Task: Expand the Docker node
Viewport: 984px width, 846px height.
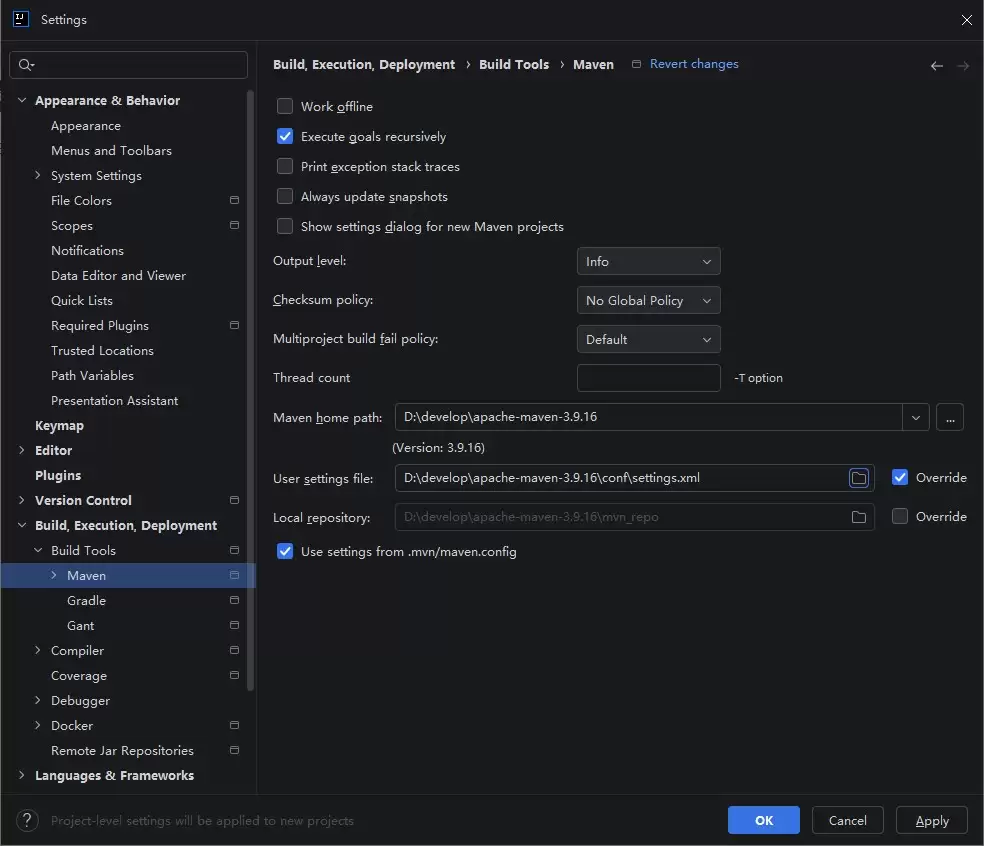Action: click(x=38, y=726)
